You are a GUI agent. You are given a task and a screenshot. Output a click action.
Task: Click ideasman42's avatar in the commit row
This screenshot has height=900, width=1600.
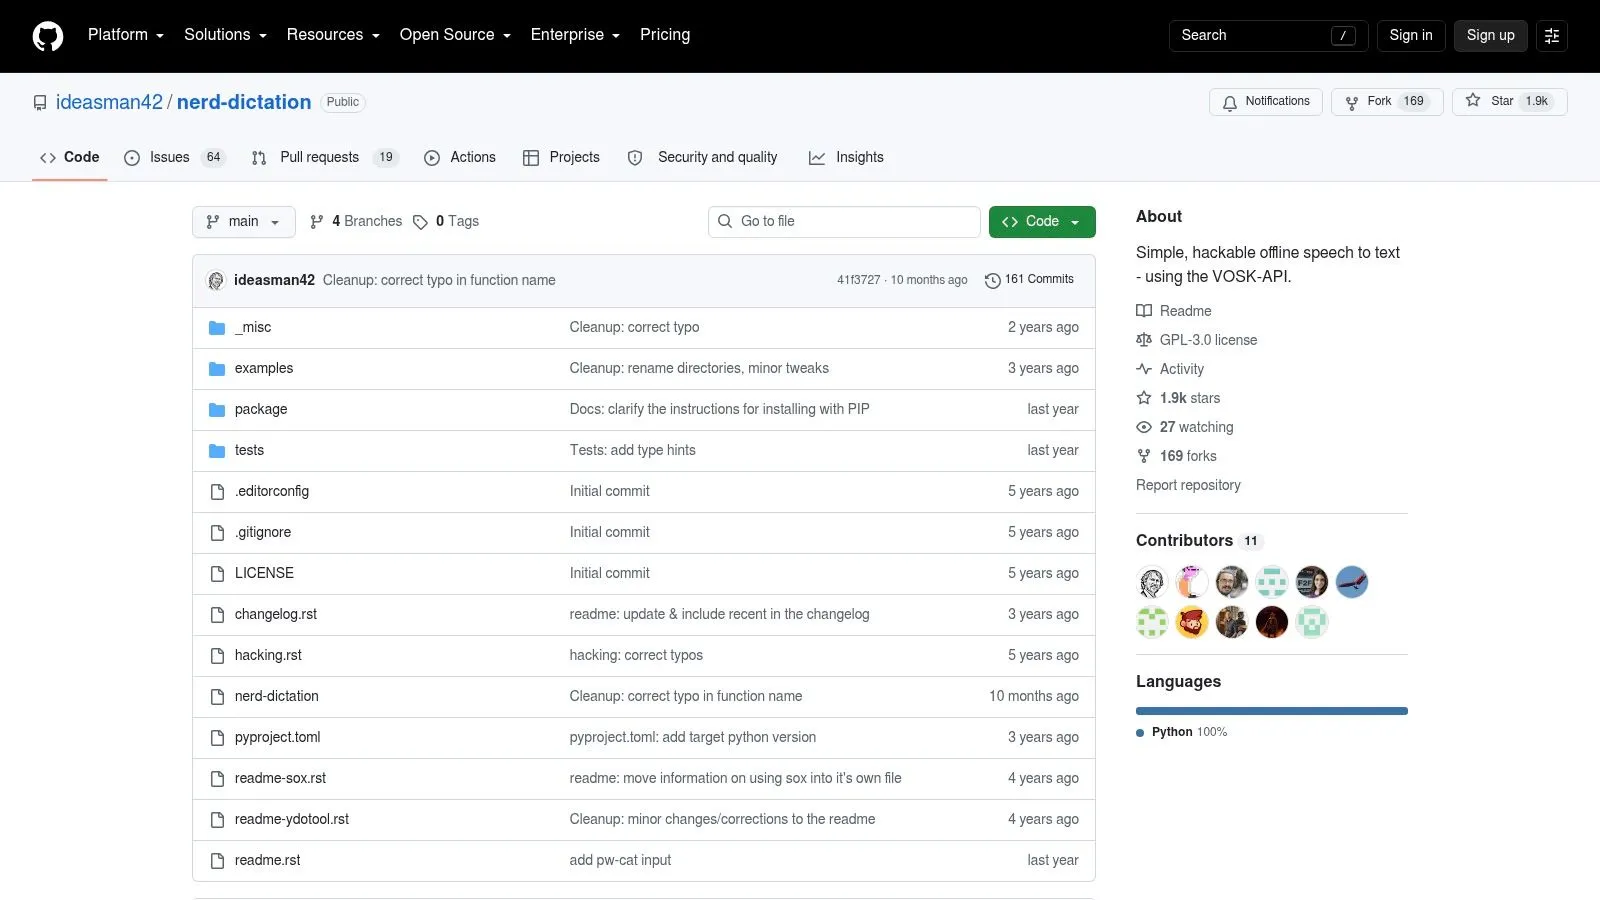216,281
